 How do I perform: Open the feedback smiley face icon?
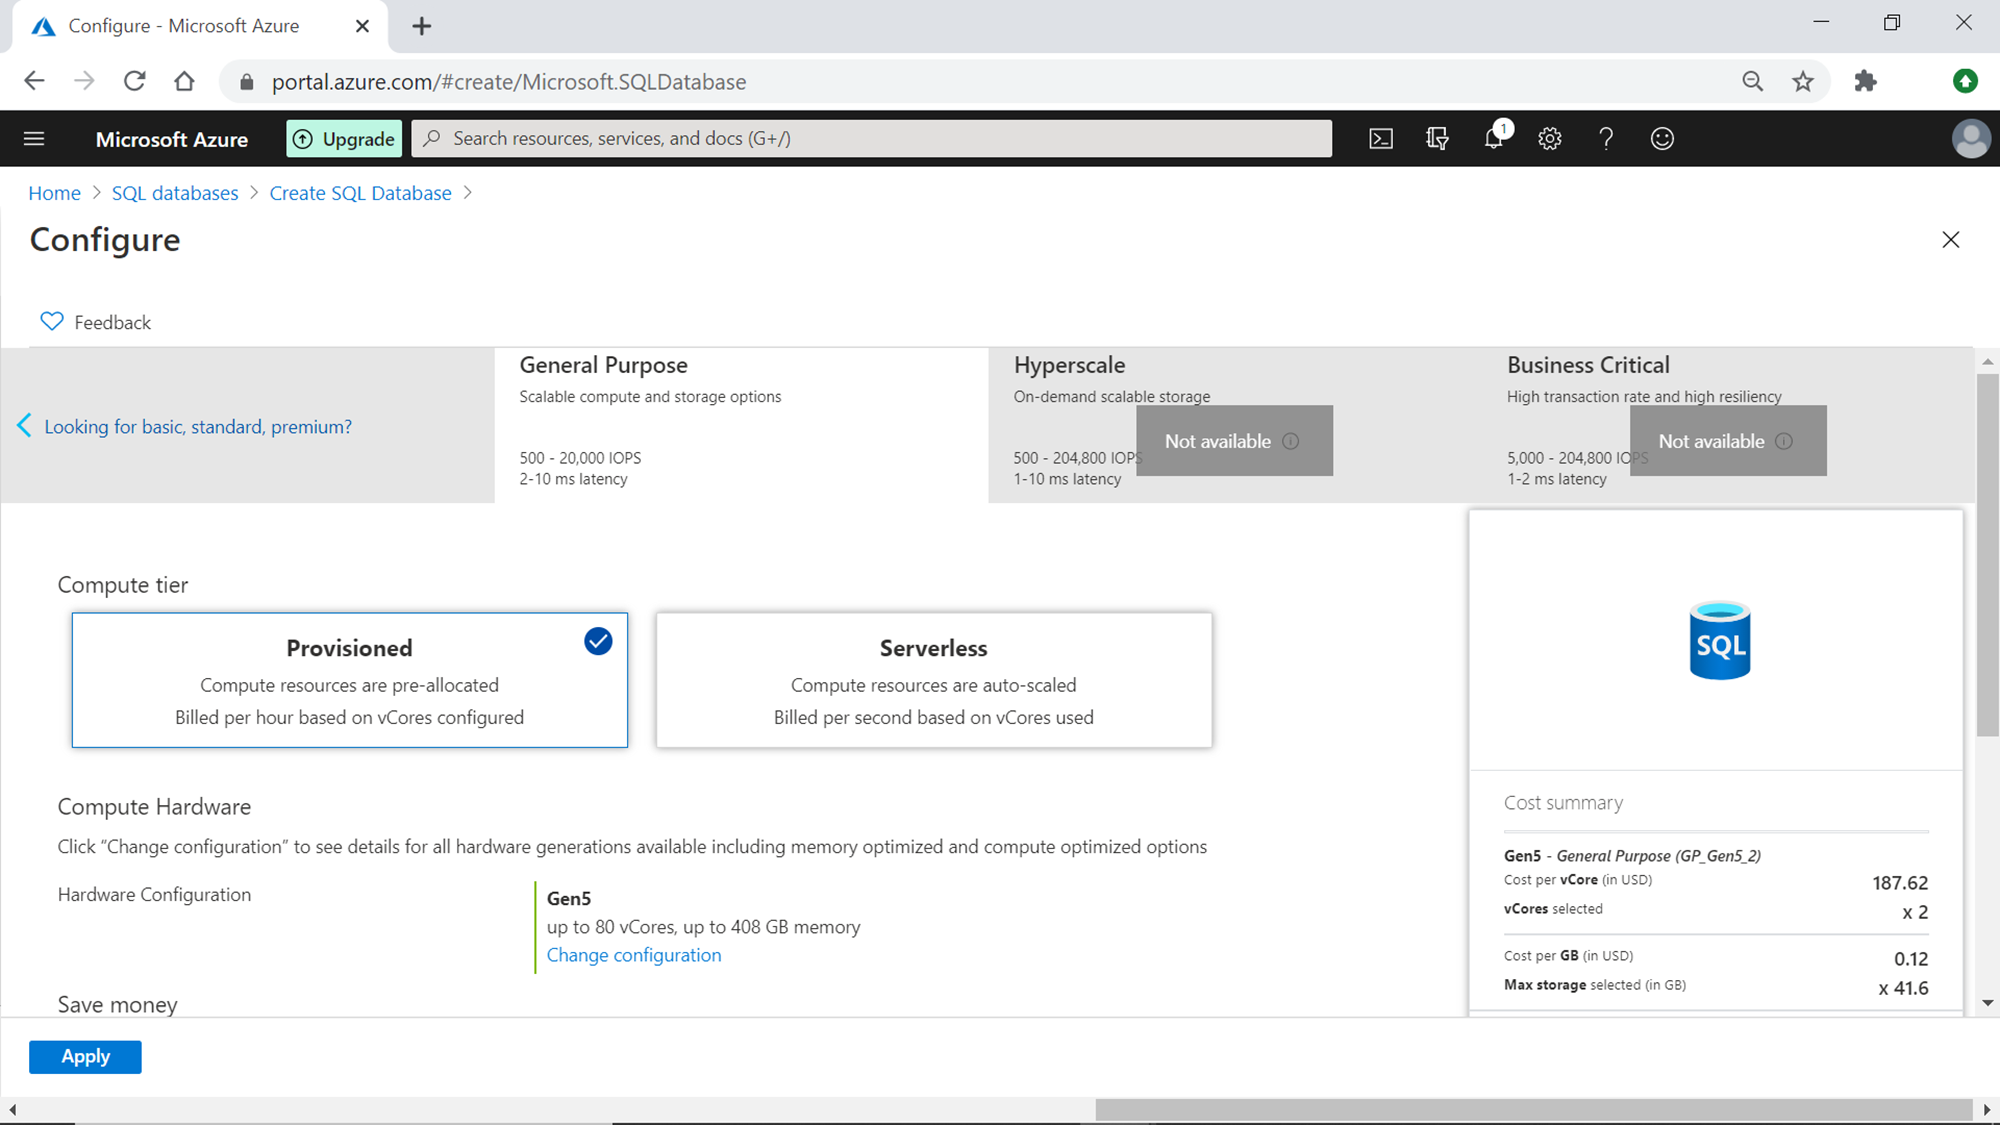pos(1661,139)
